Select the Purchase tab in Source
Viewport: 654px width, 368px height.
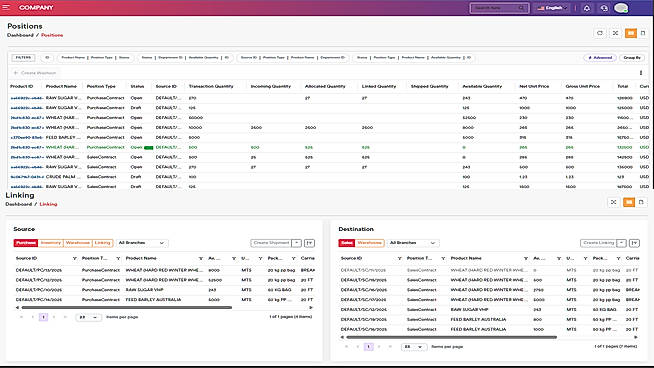click(x=25, y=243)
